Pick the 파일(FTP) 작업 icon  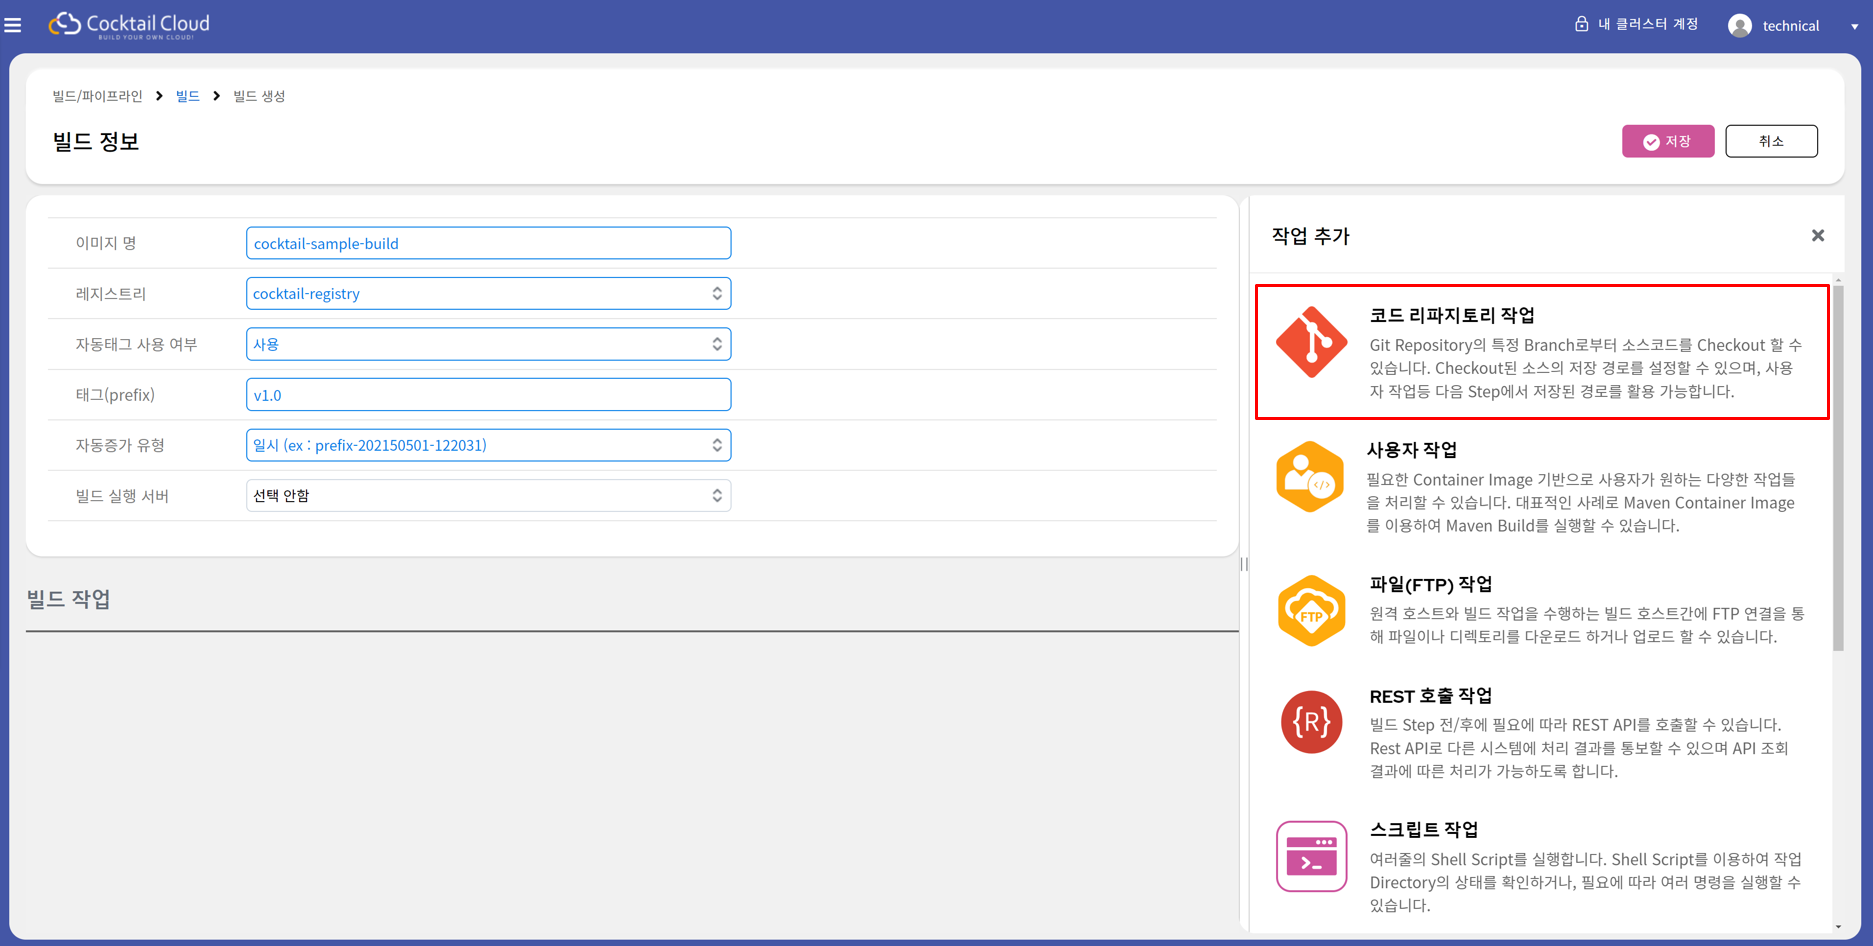1311,611
